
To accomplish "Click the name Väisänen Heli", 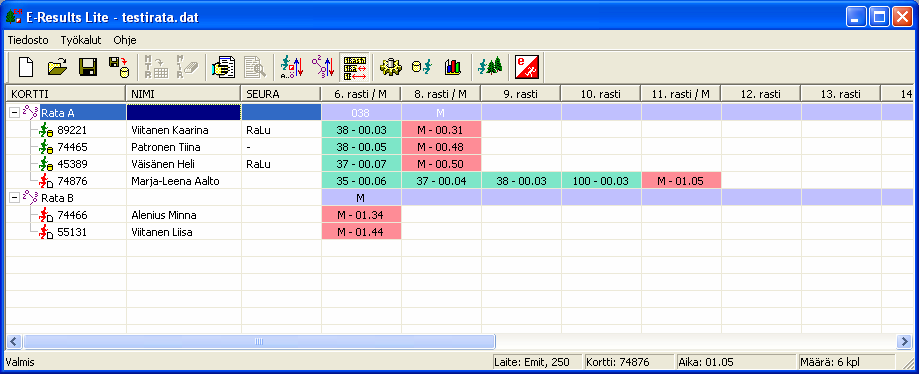I will [163, 164].
